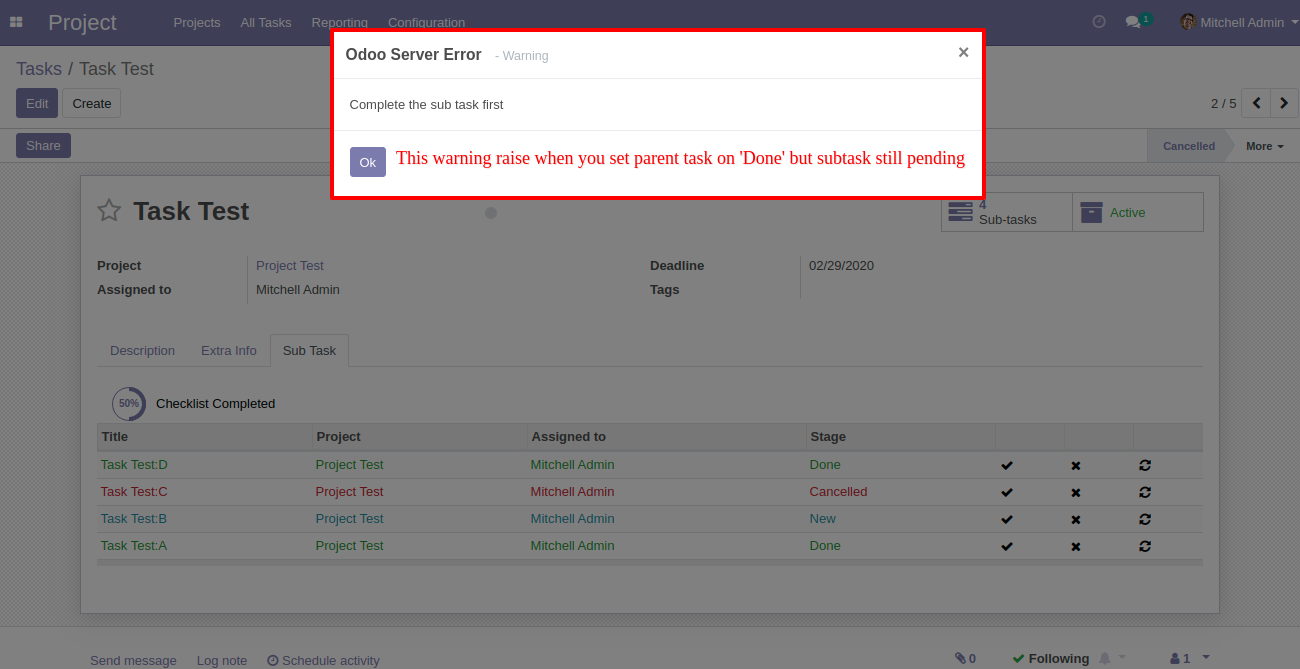Click Send message in chatter
Viewport: 1300px width, 669px height.
[x=133, y=660]
